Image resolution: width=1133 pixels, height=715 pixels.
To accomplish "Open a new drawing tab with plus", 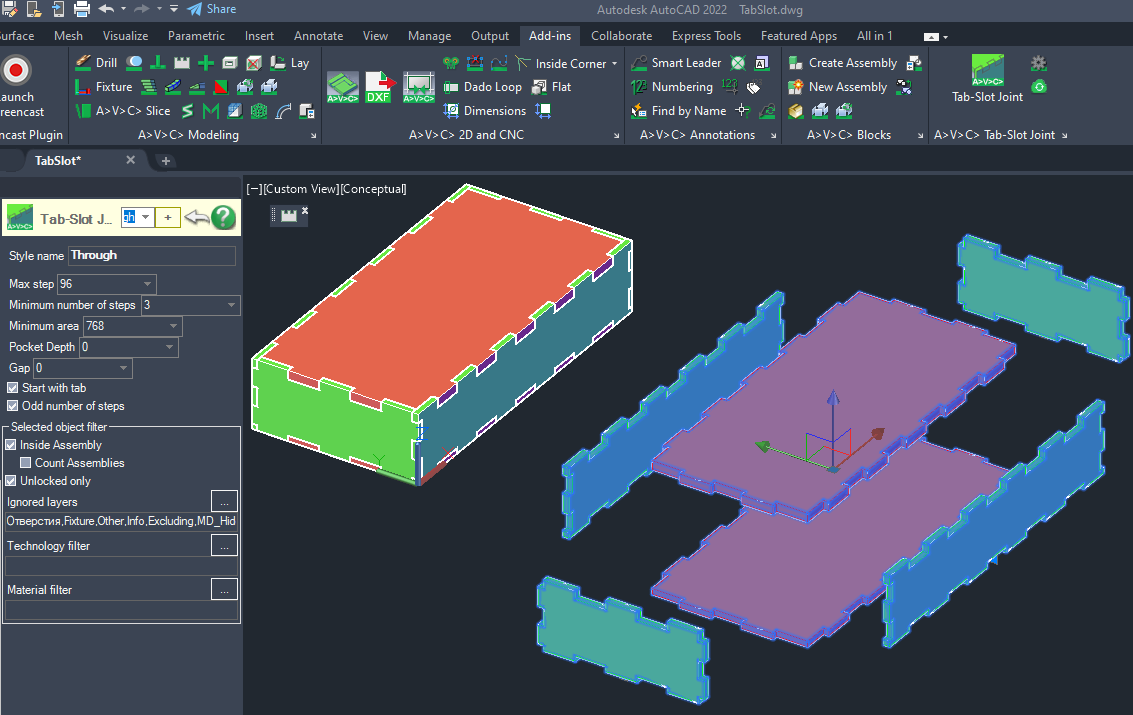I will click(165, 161).
